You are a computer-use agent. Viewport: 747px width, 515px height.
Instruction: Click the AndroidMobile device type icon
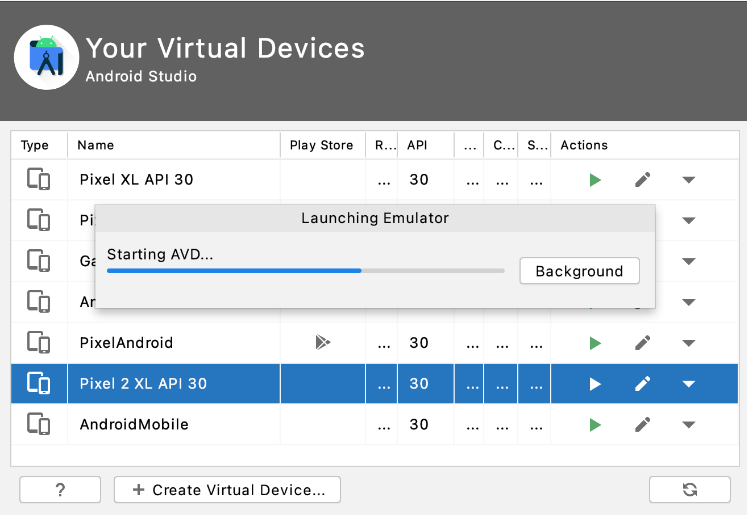(x=38, y=424)
